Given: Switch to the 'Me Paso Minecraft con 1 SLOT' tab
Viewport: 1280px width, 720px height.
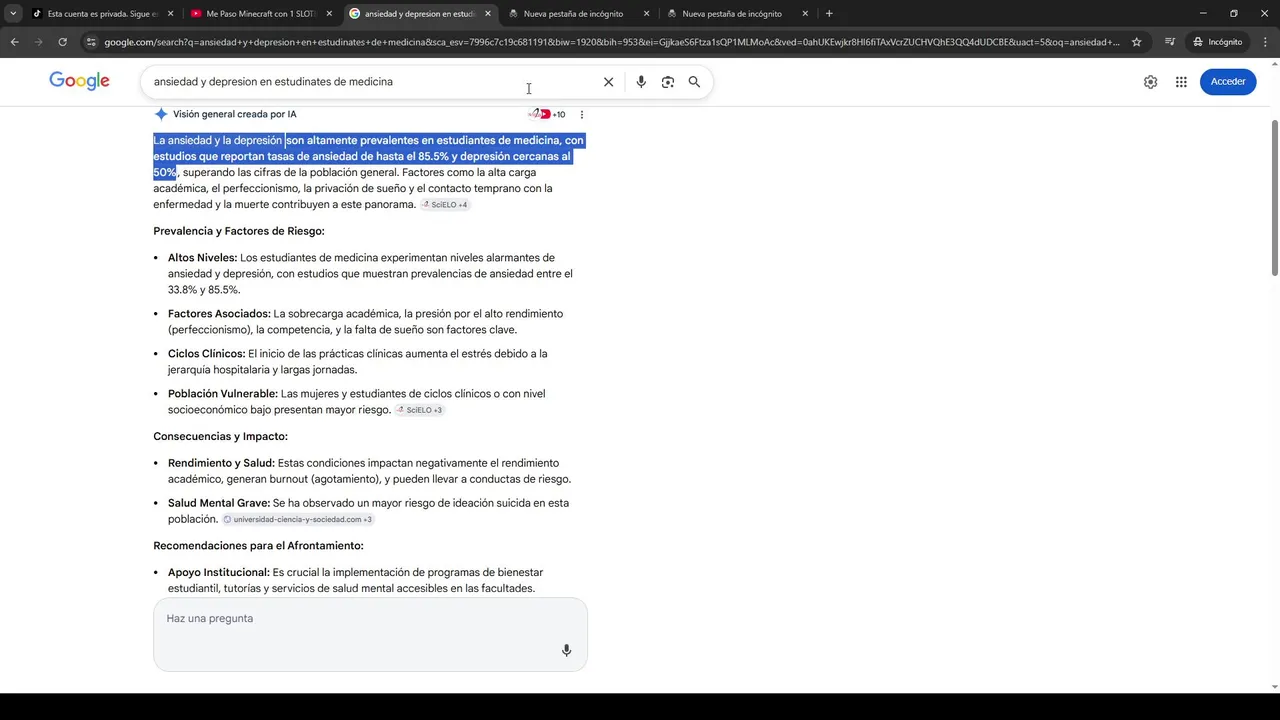Looking at the screenshot, I should click(260, 14).
